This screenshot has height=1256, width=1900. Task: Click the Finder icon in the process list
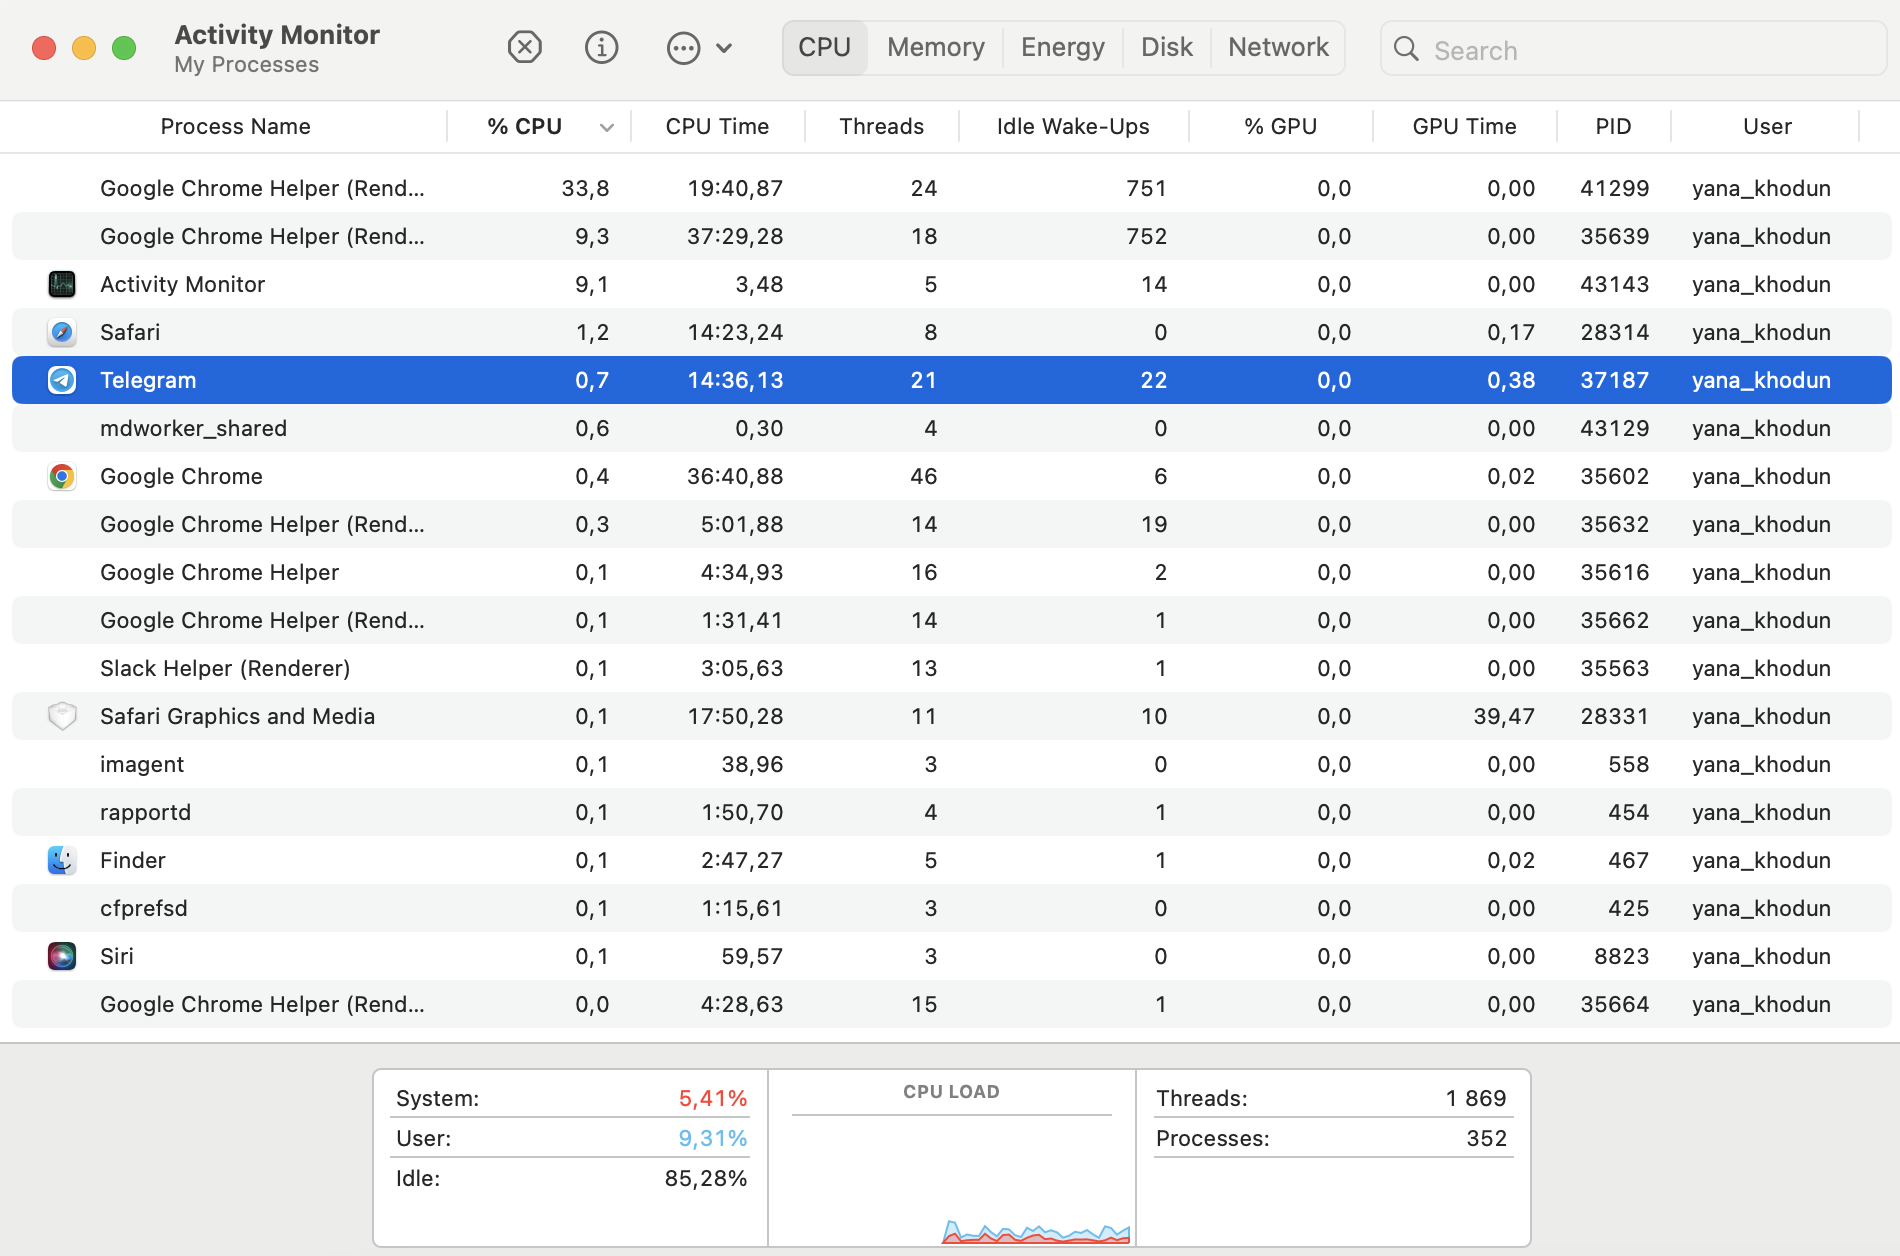click(61, 860)
